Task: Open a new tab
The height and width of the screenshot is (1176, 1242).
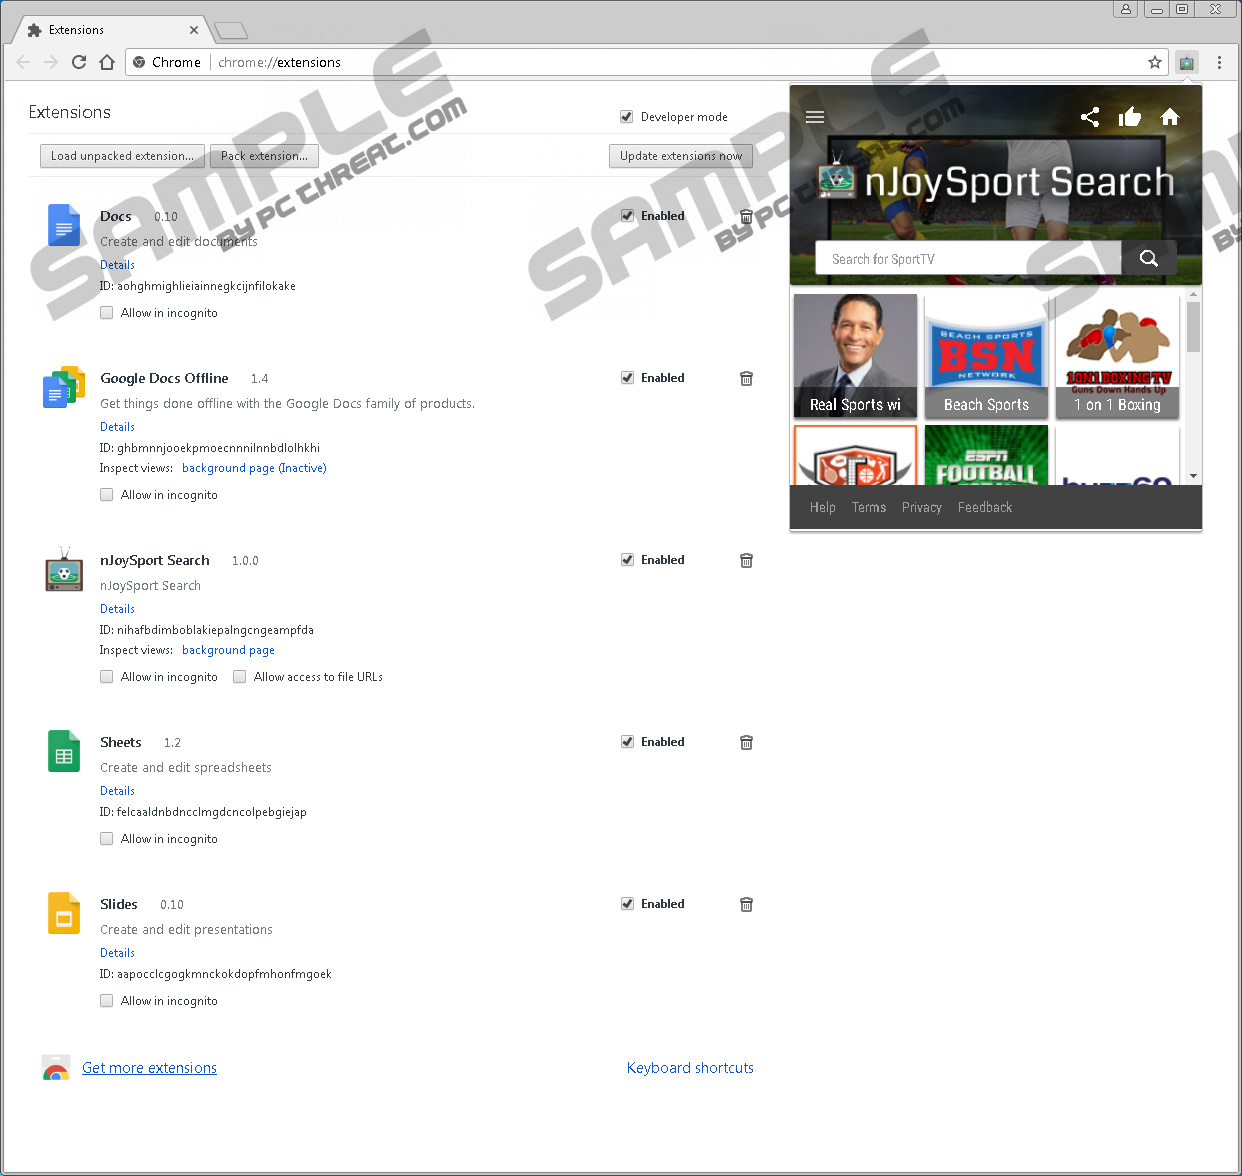Action: coord(231,31)
